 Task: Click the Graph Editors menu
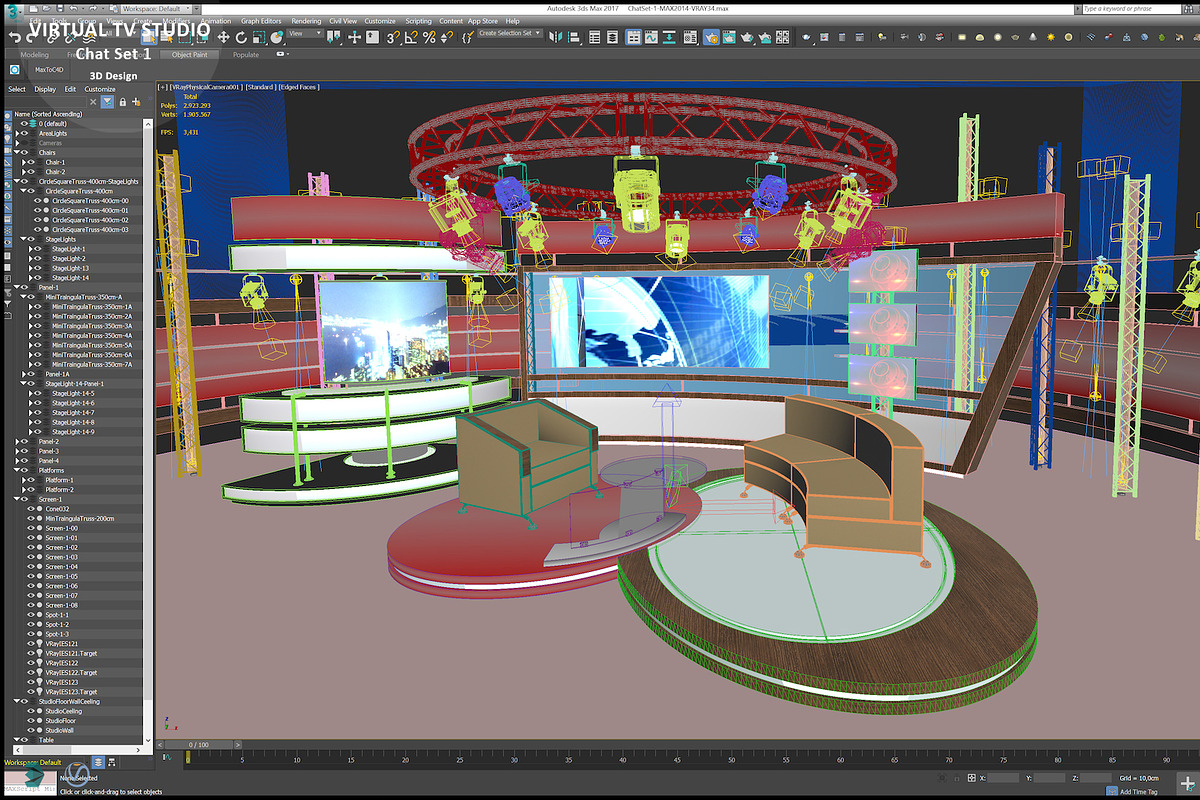coord(260,20)
